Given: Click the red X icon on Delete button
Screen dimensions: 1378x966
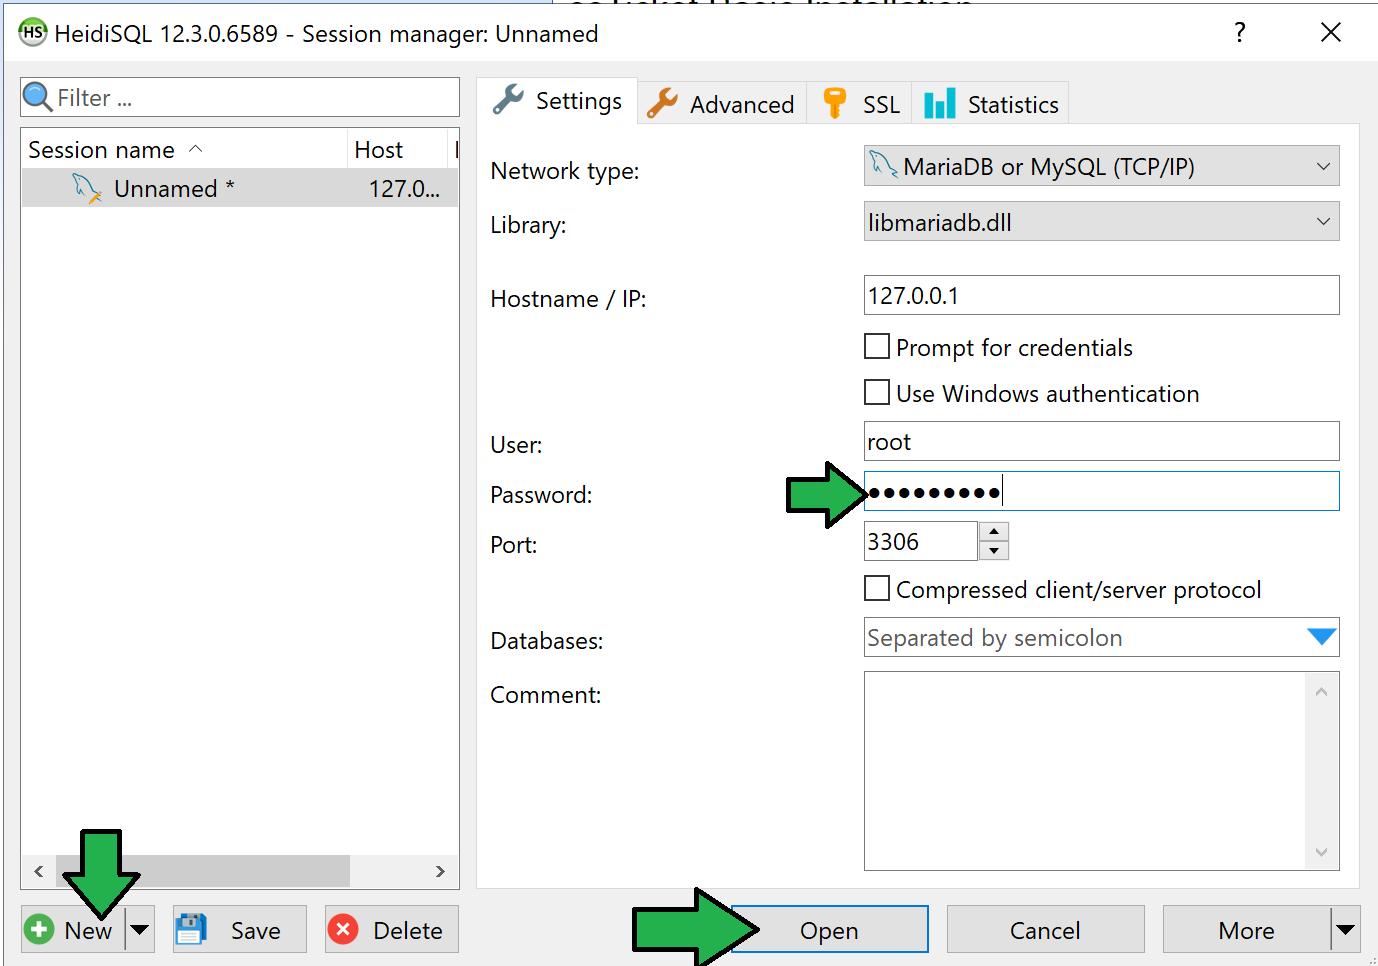Looking at the screenshot, I should click(343, 929).
